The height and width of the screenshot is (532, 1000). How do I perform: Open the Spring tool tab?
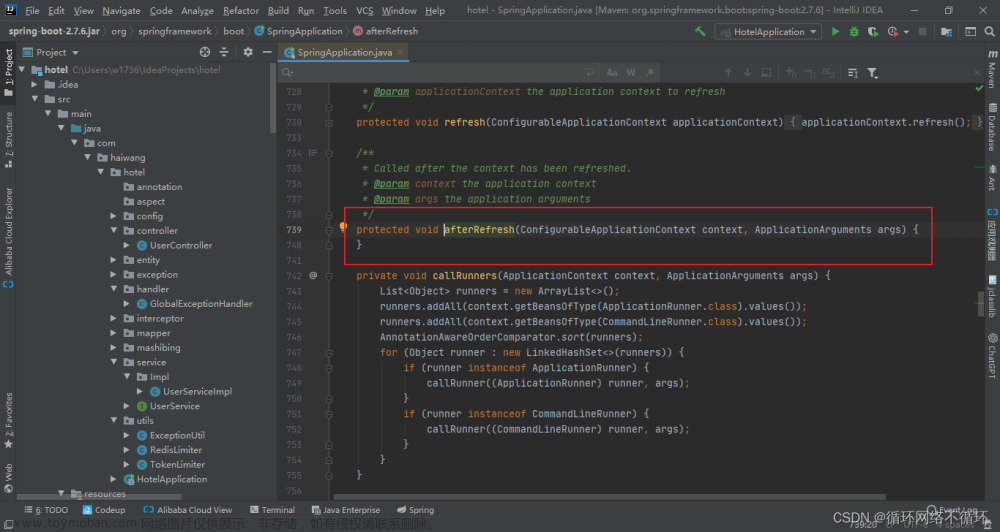(415, 510)
